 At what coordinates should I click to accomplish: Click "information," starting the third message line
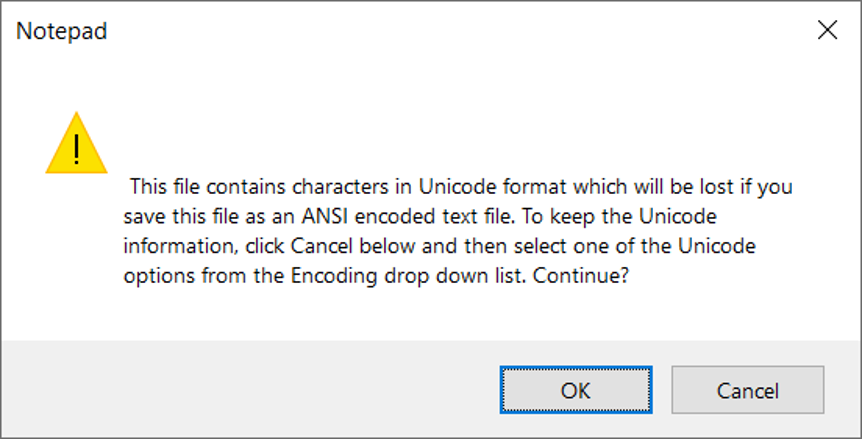coord(181,246)
